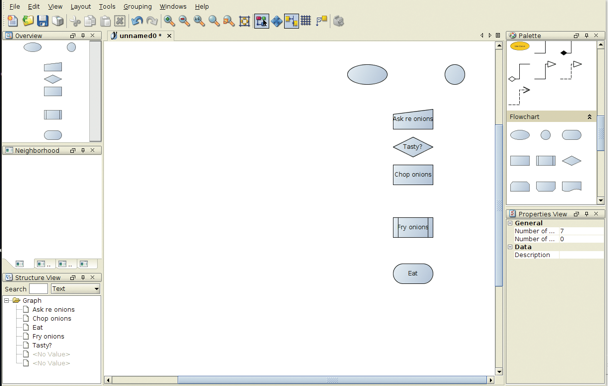Open the Windows menu
The image size is (608, 386).
point(173,7)
